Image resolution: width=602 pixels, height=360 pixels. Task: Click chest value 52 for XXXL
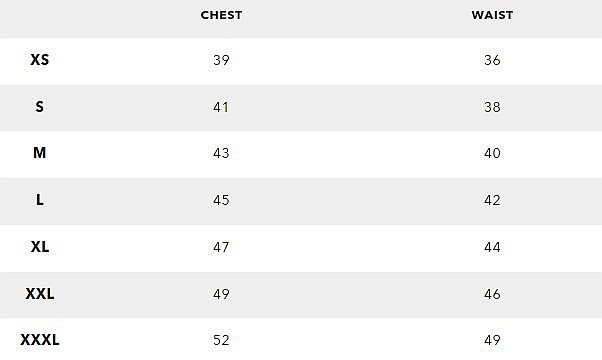[x=221, y=340]
